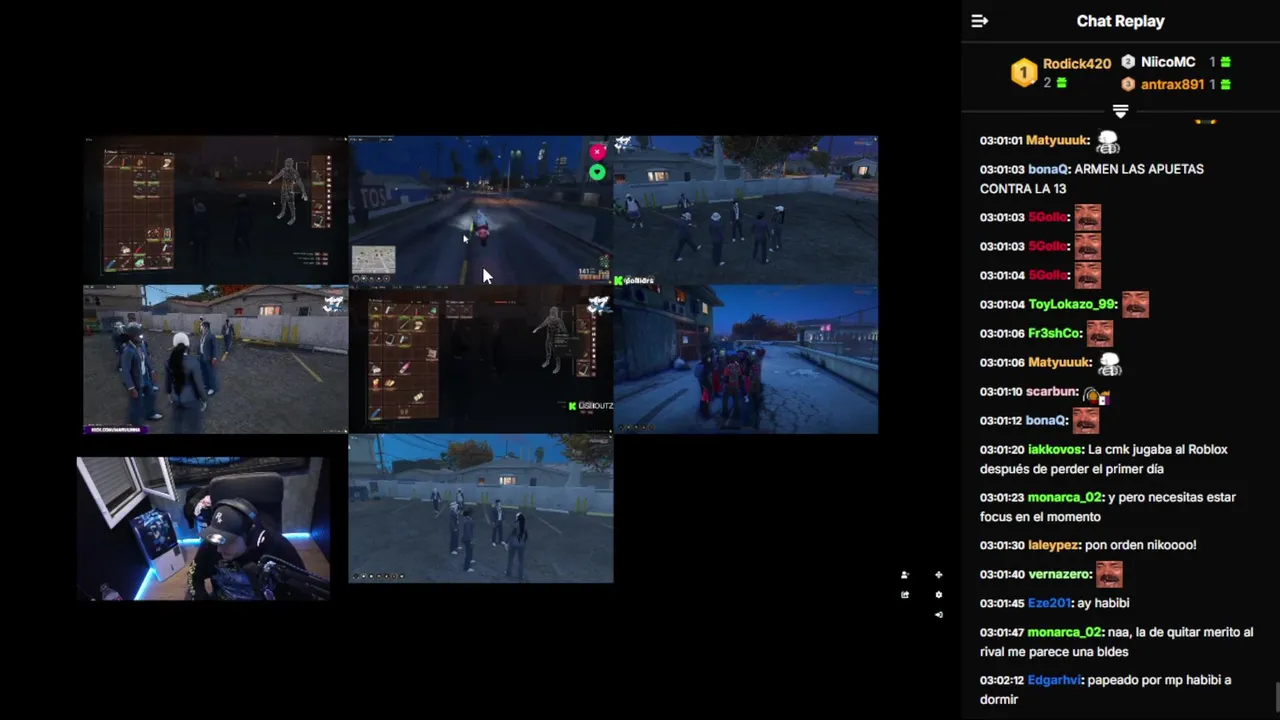This screenshot has width=1280, height=720.
Task: Open user laleypez in chat
Action: (x=1054, y=546)
